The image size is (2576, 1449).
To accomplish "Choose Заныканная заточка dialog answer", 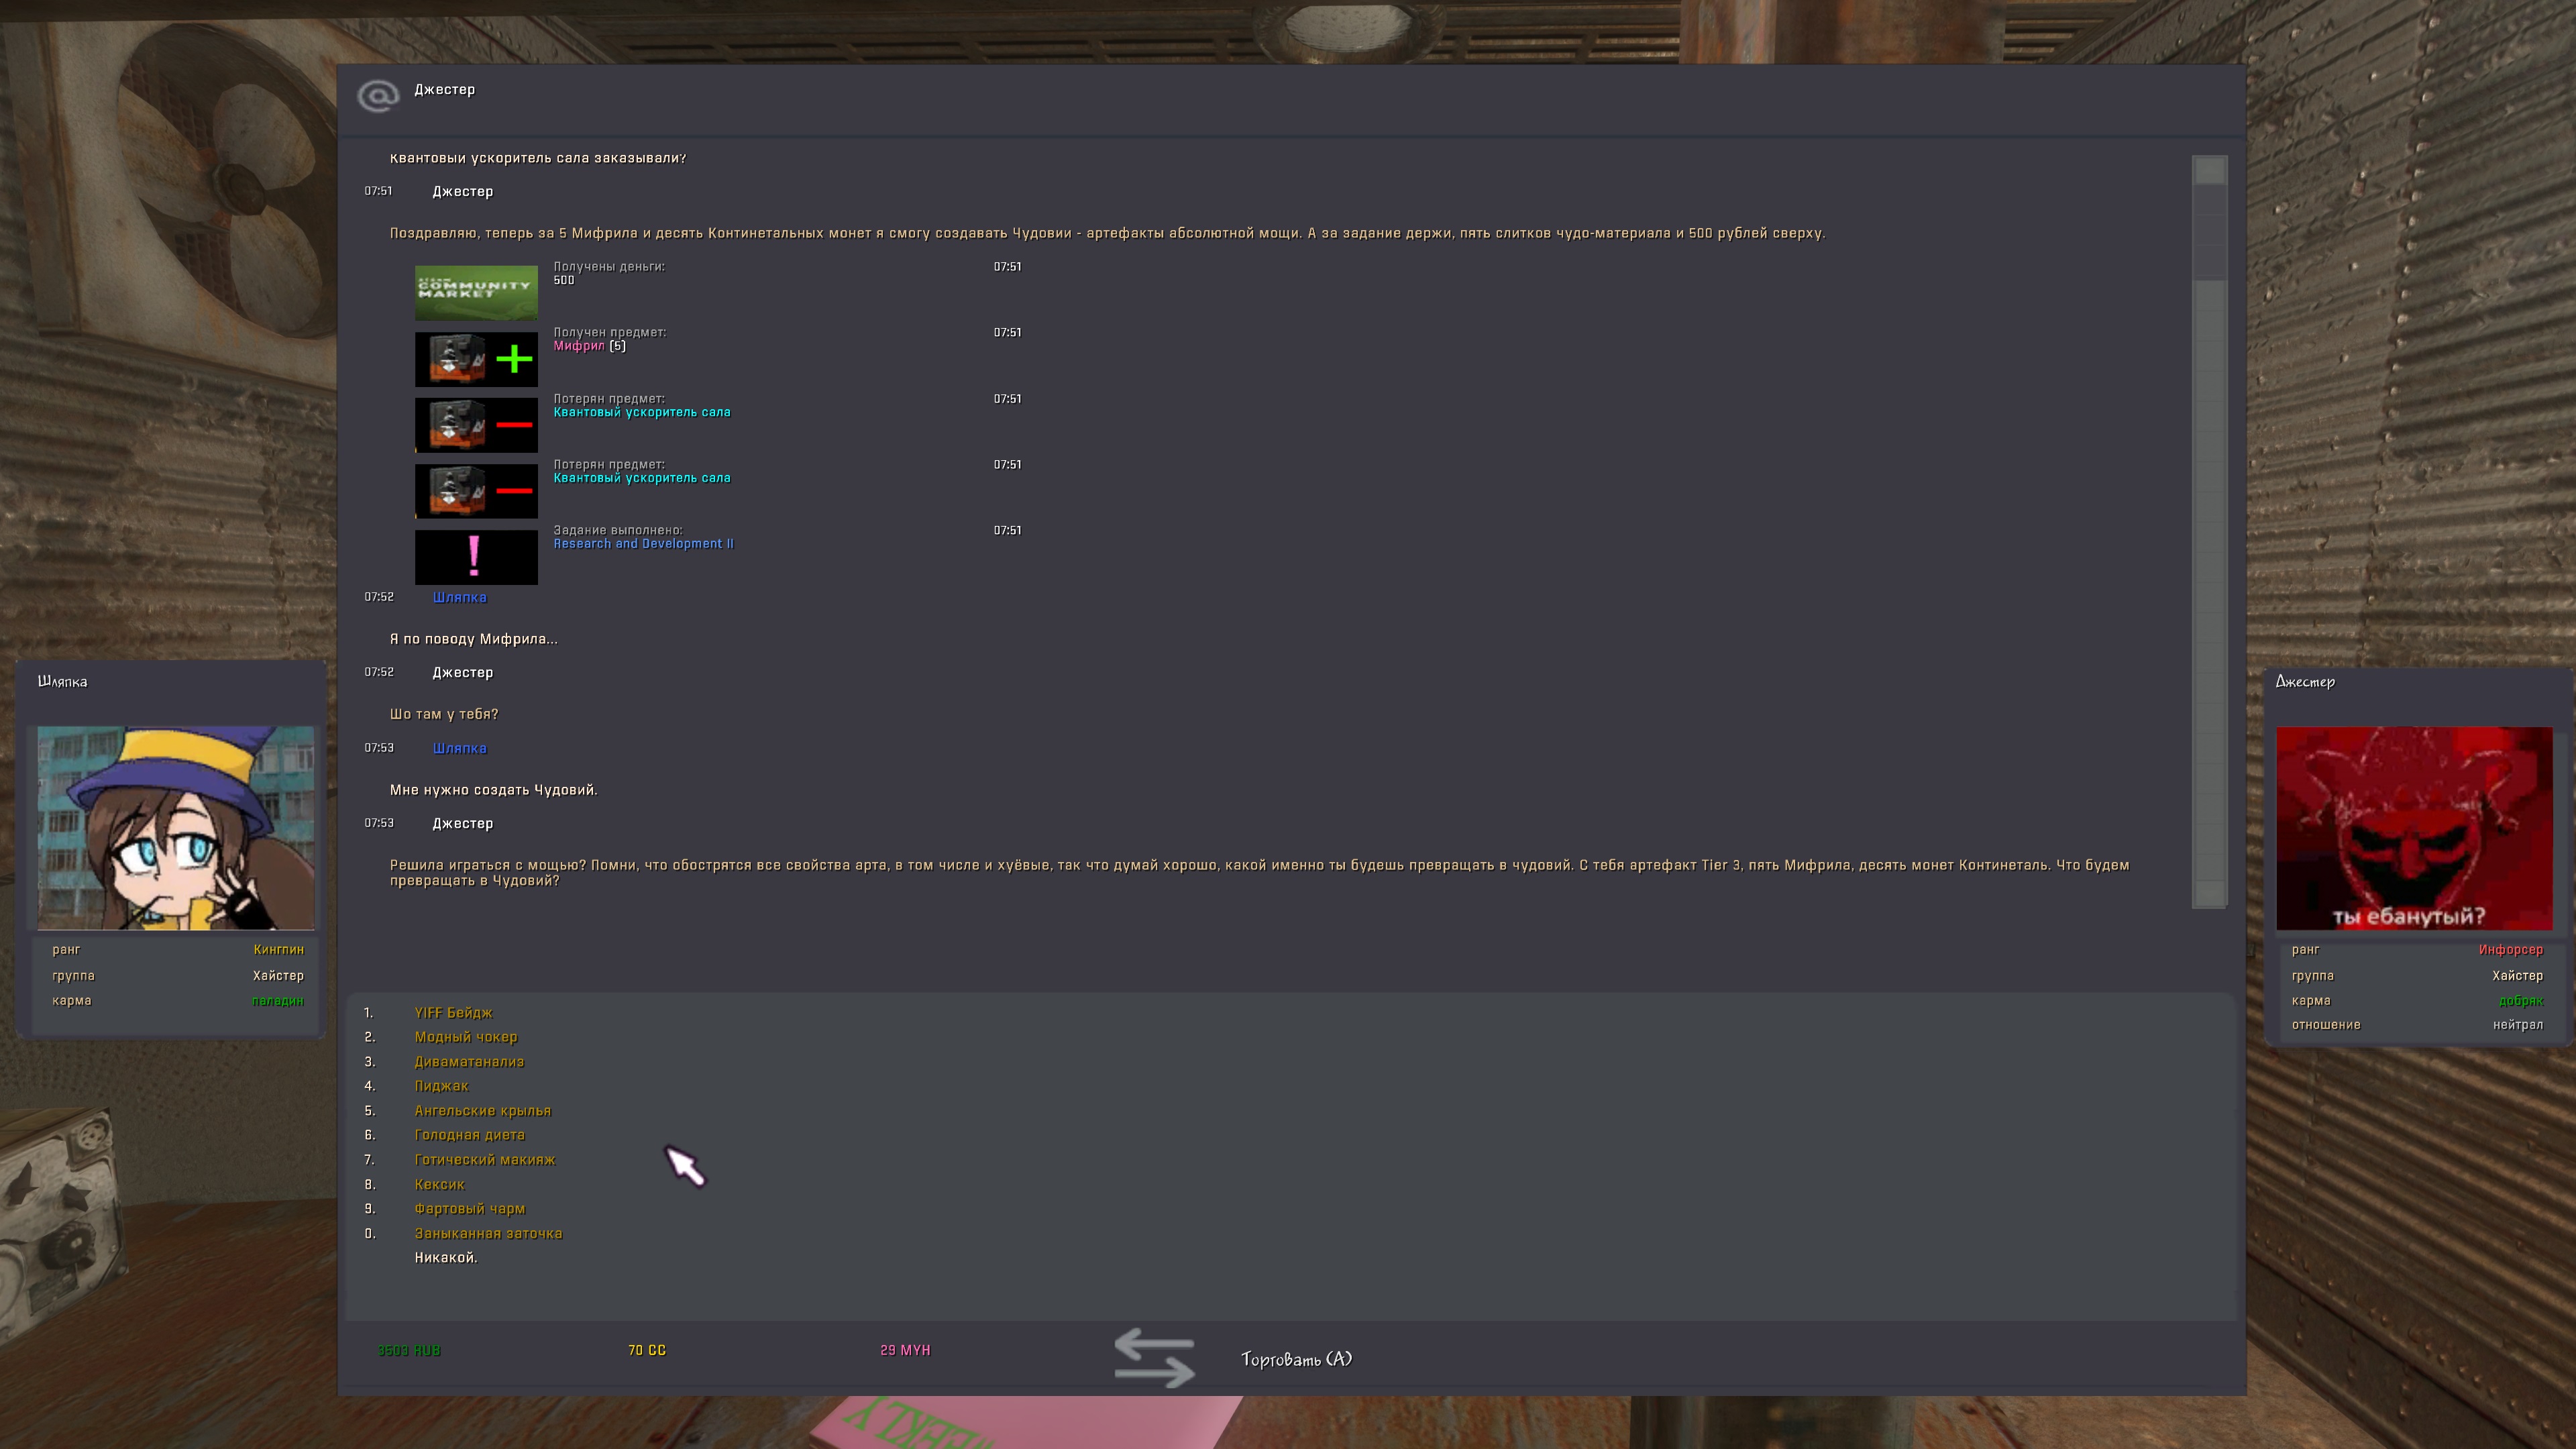I will pyautogui.click(x=488, y=1233).
